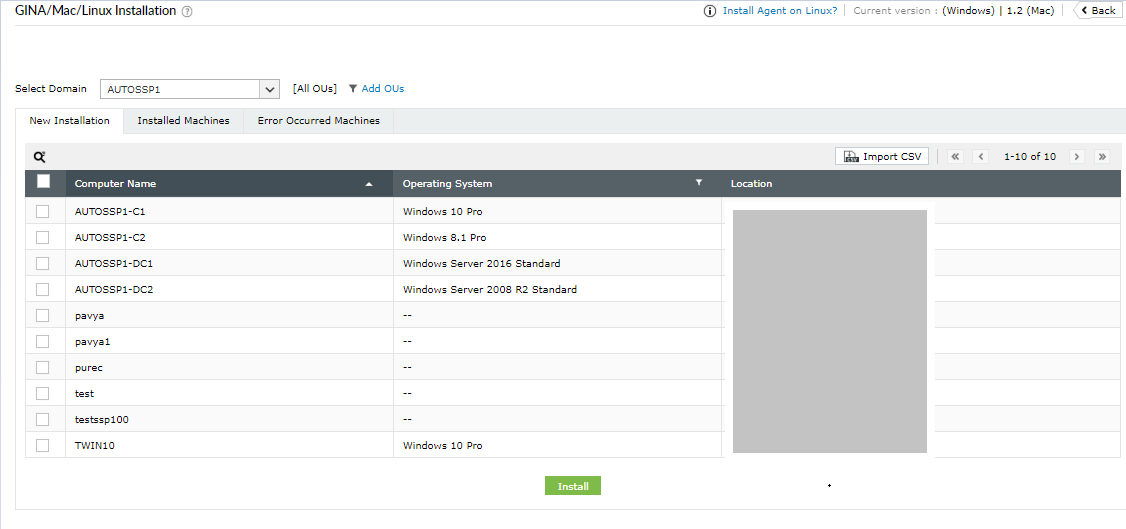Screen dimensions: 1126x529
Task: Click the [All OUs] label
Action: (315, 89)
